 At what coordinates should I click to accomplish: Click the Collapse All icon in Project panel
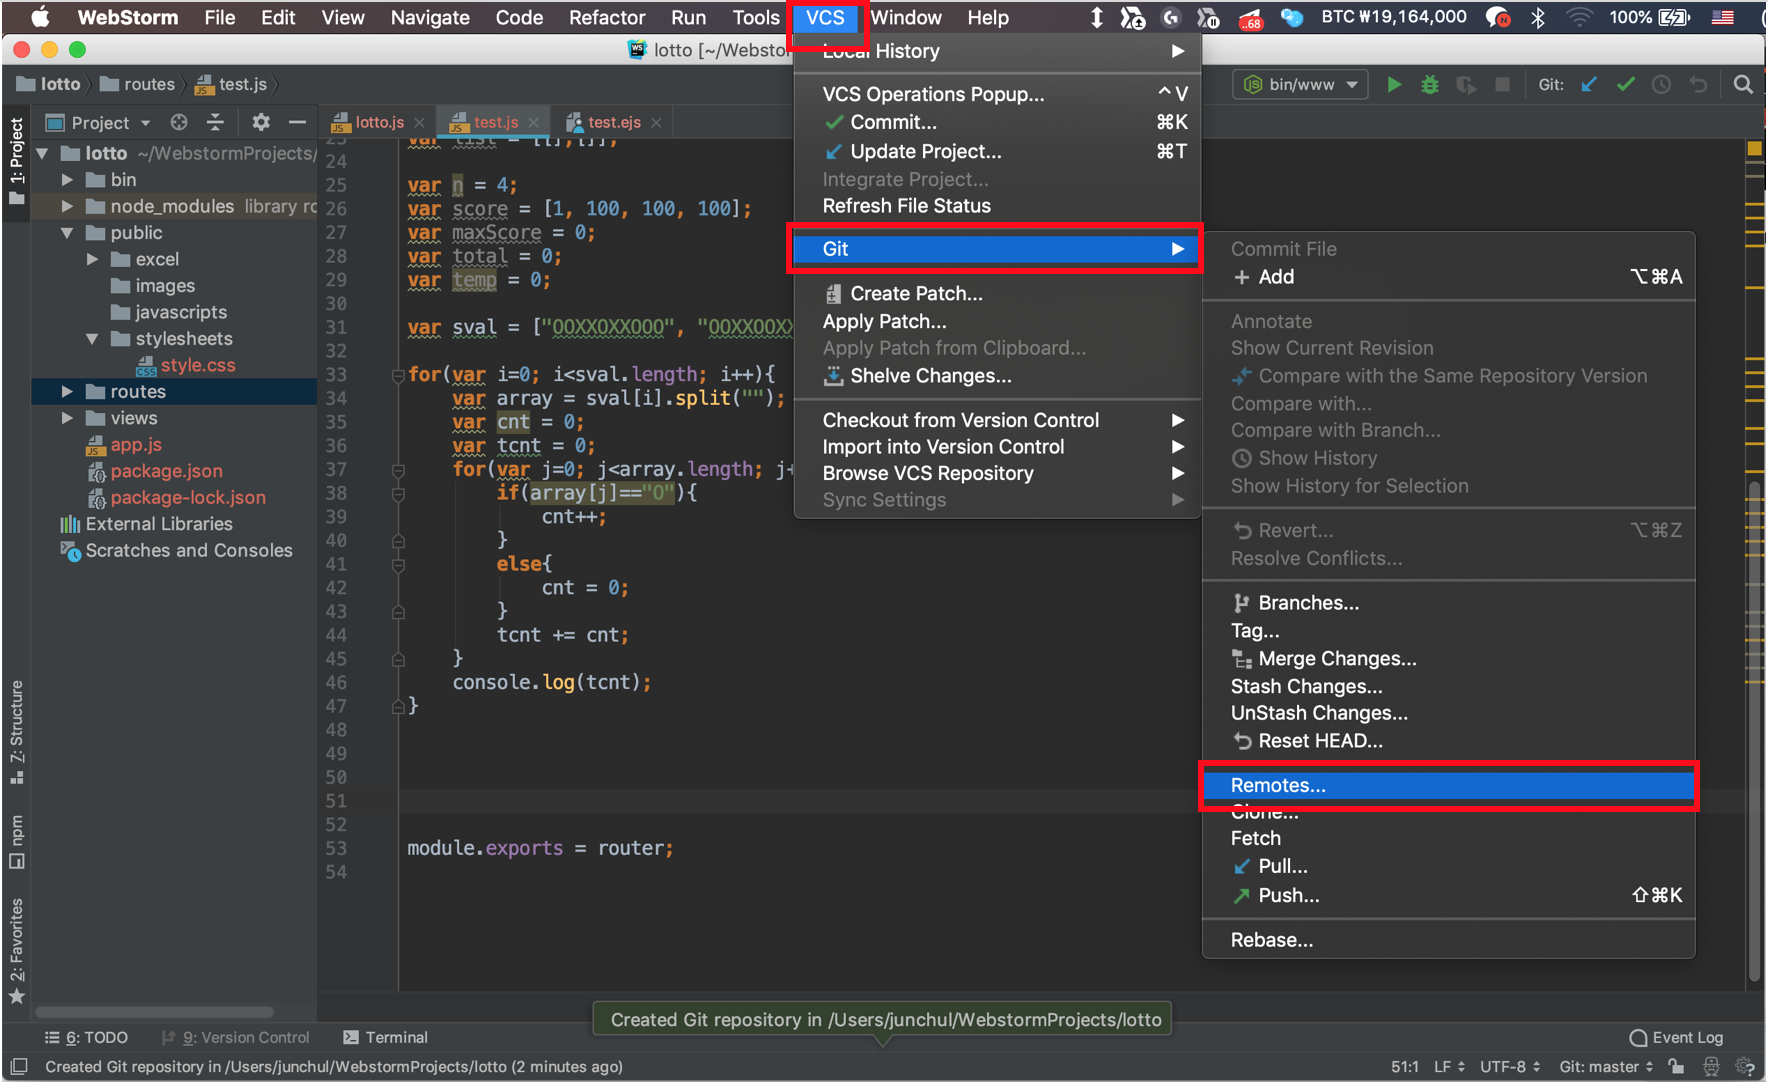pos(215,122)
